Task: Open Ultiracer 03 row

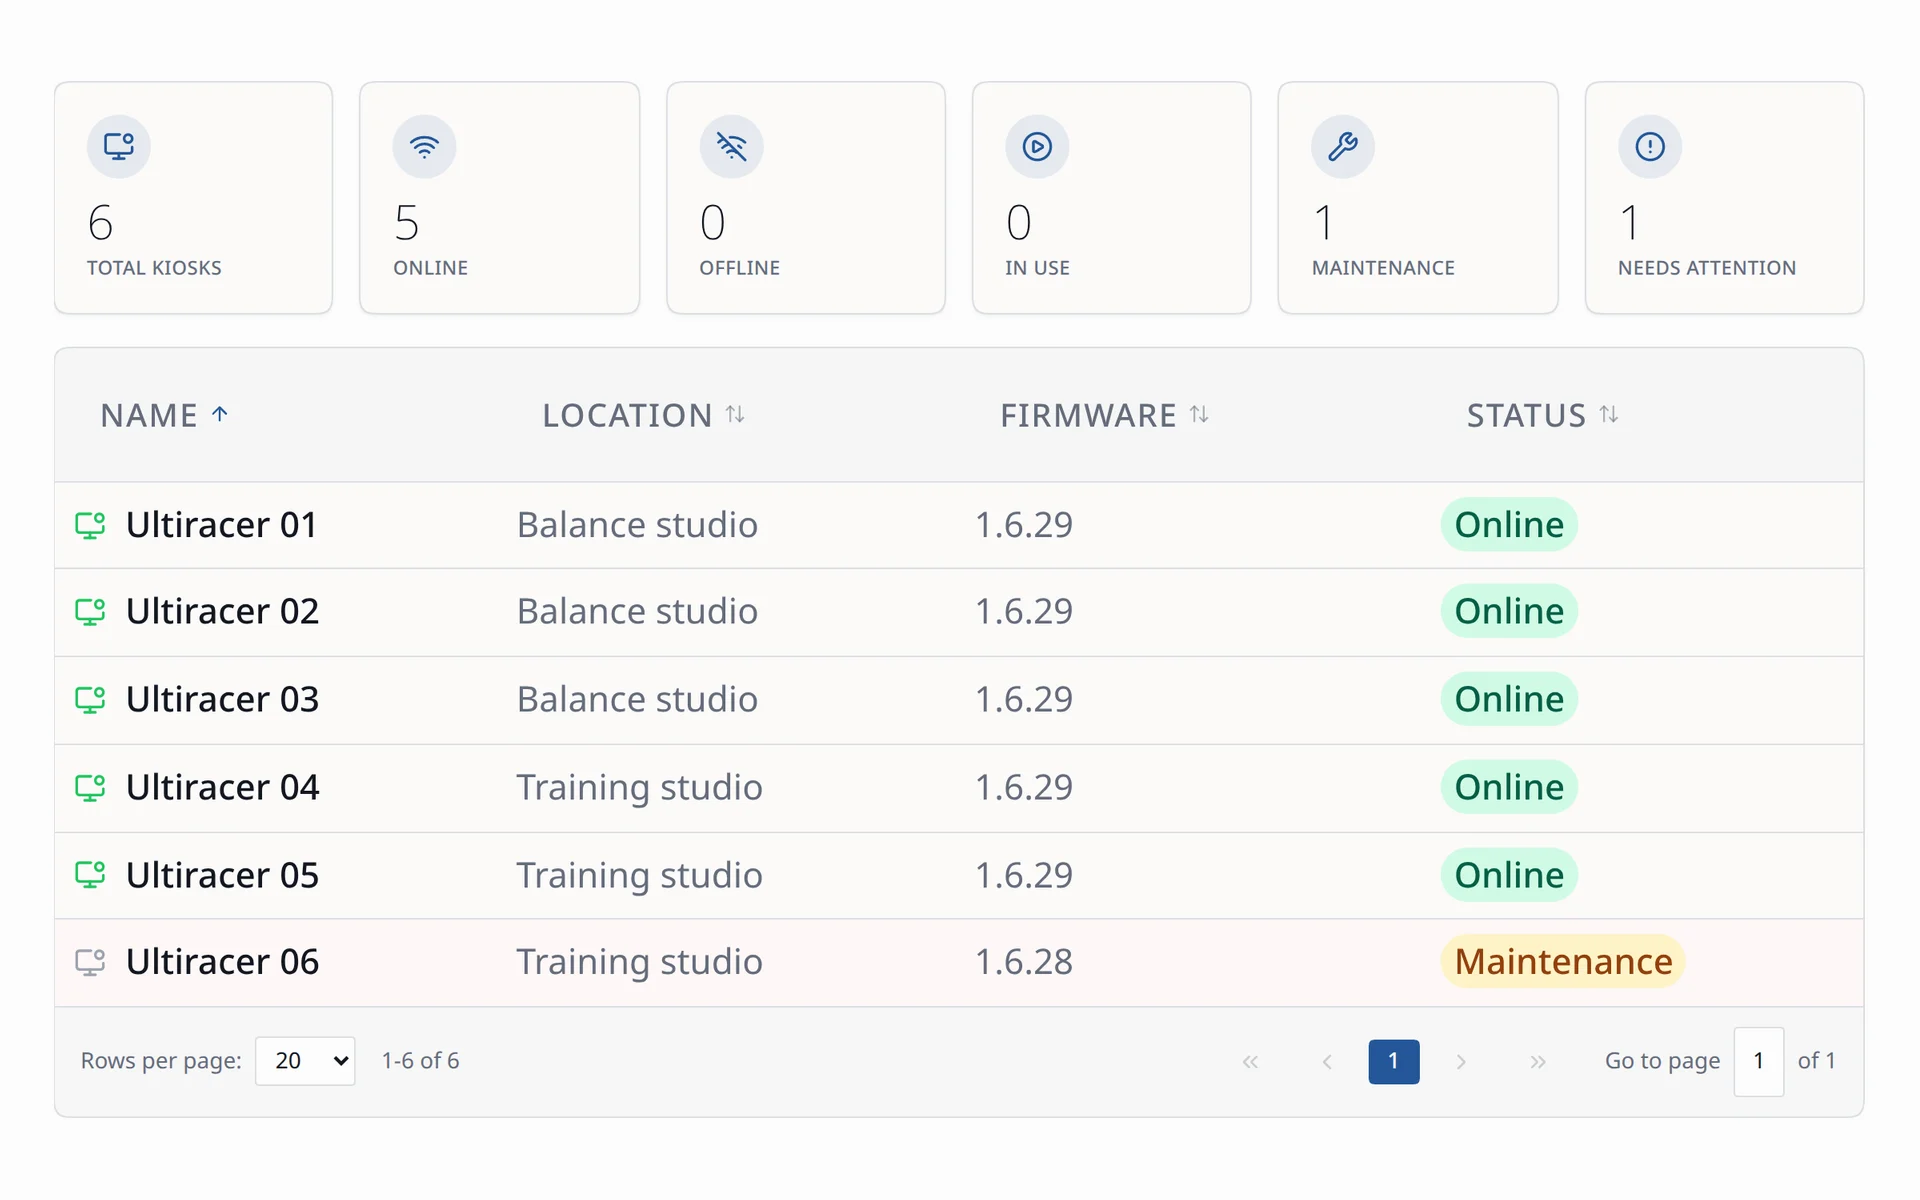Action: [x=959, y=700]
